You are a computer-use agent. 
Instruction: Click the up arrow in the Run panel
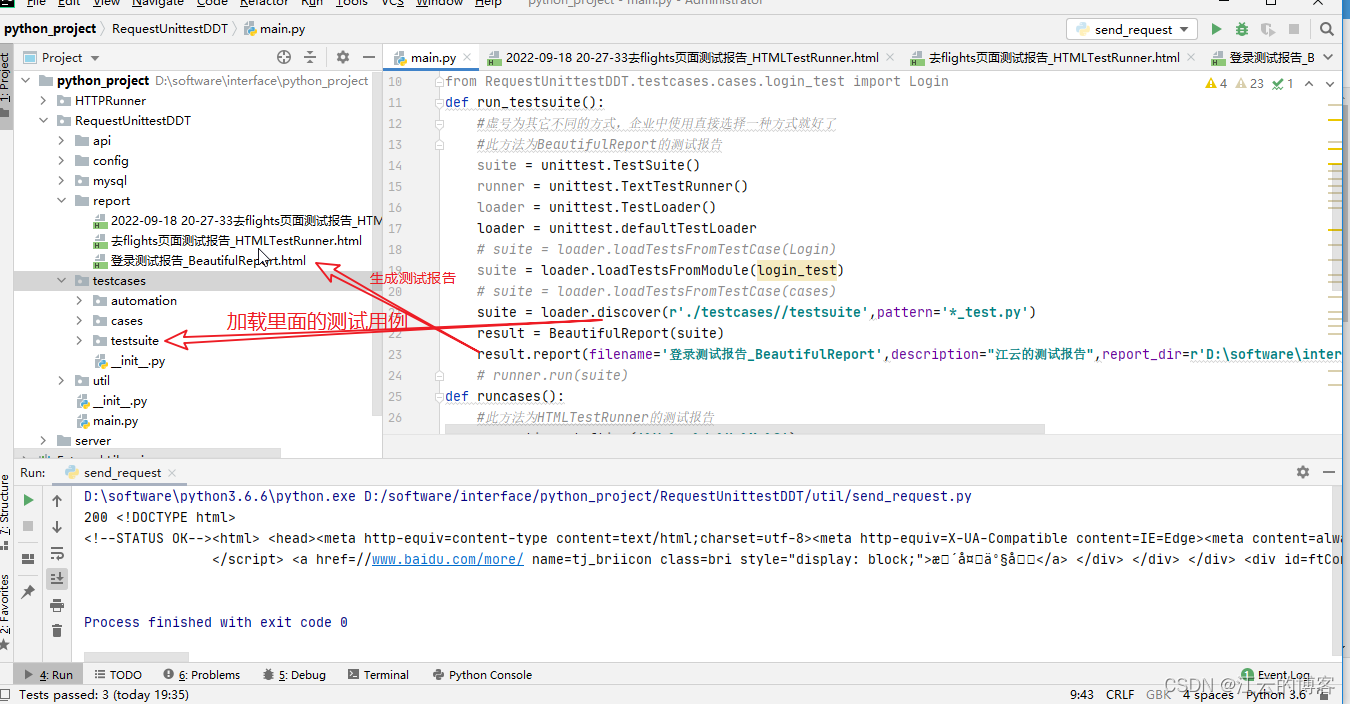[x=57, y=500]
